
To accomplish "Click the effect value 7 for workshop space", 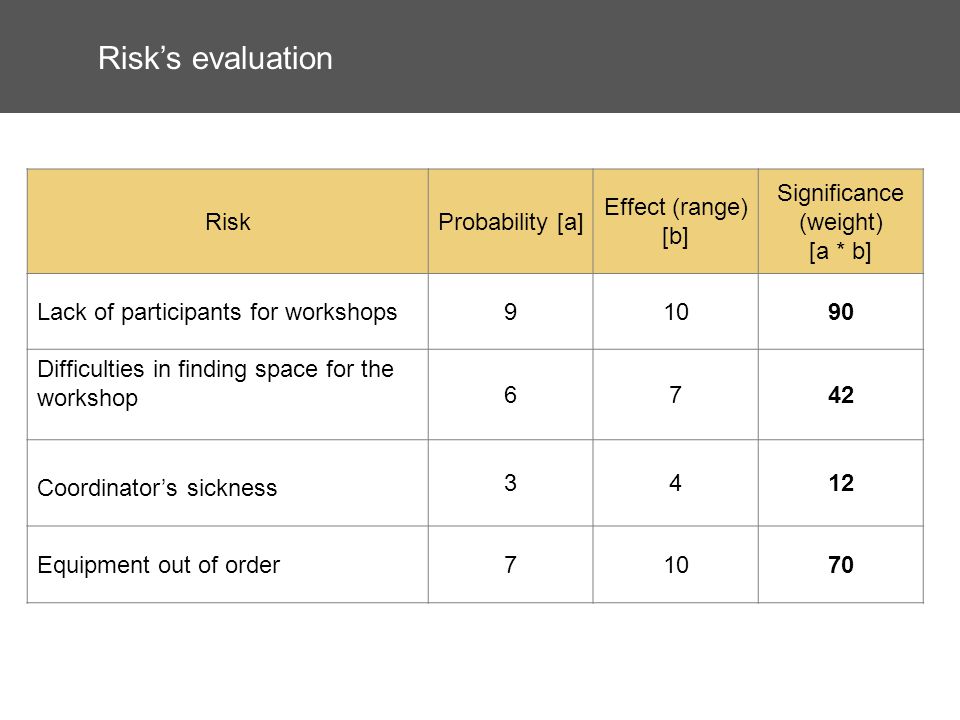I will click(x=676, y=394).
